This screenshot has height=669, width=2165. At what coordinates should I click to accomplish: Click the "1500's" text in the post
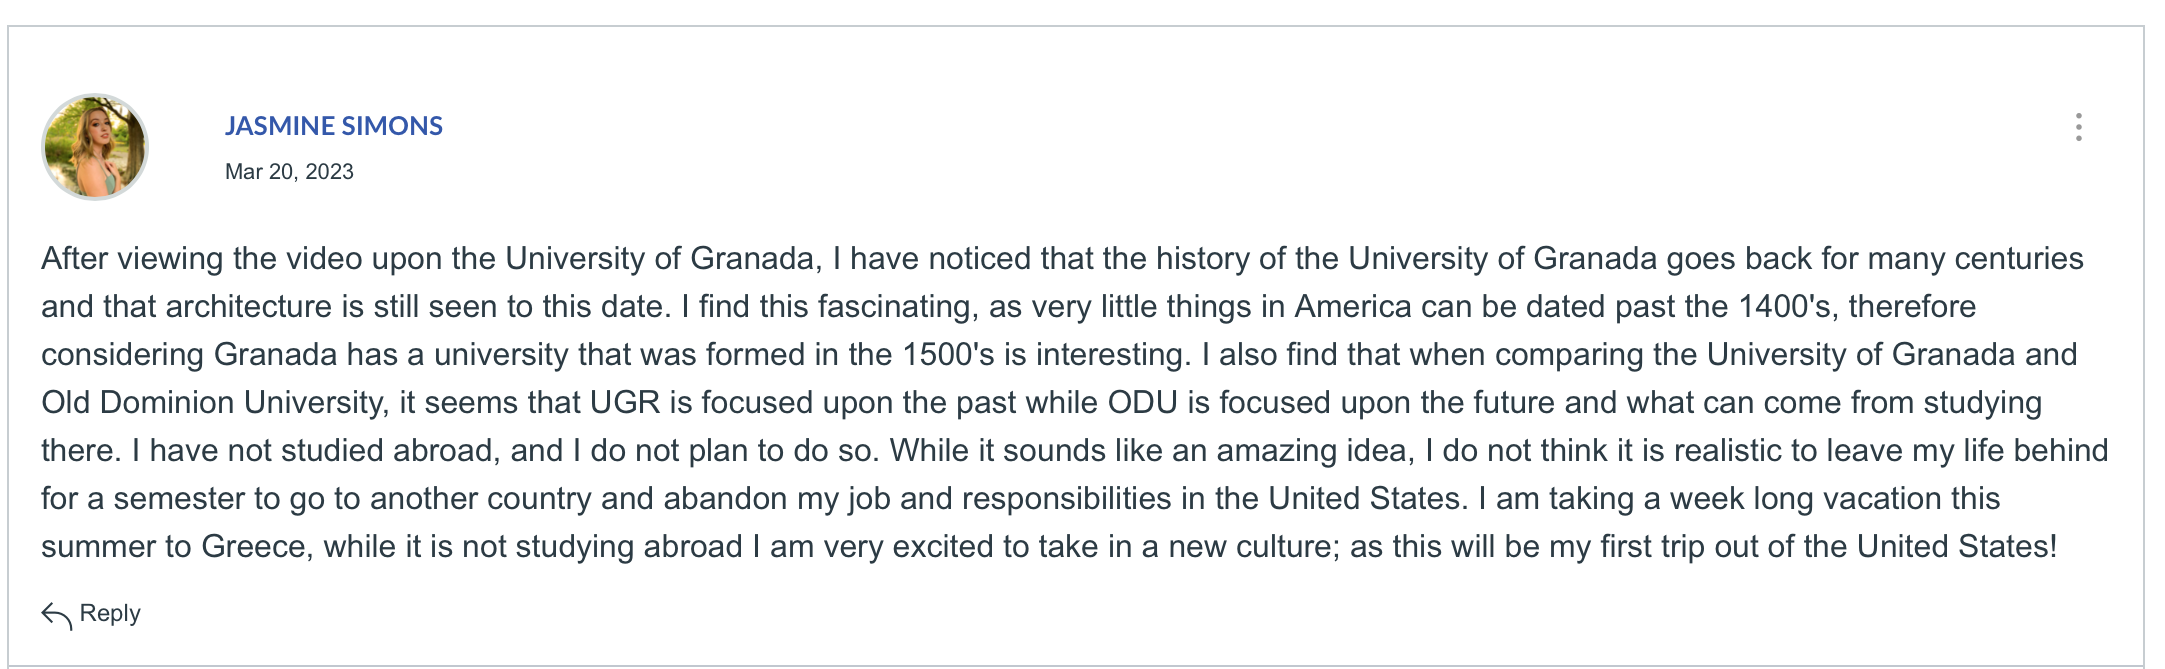pyautogui.click(x=949, y=355)
